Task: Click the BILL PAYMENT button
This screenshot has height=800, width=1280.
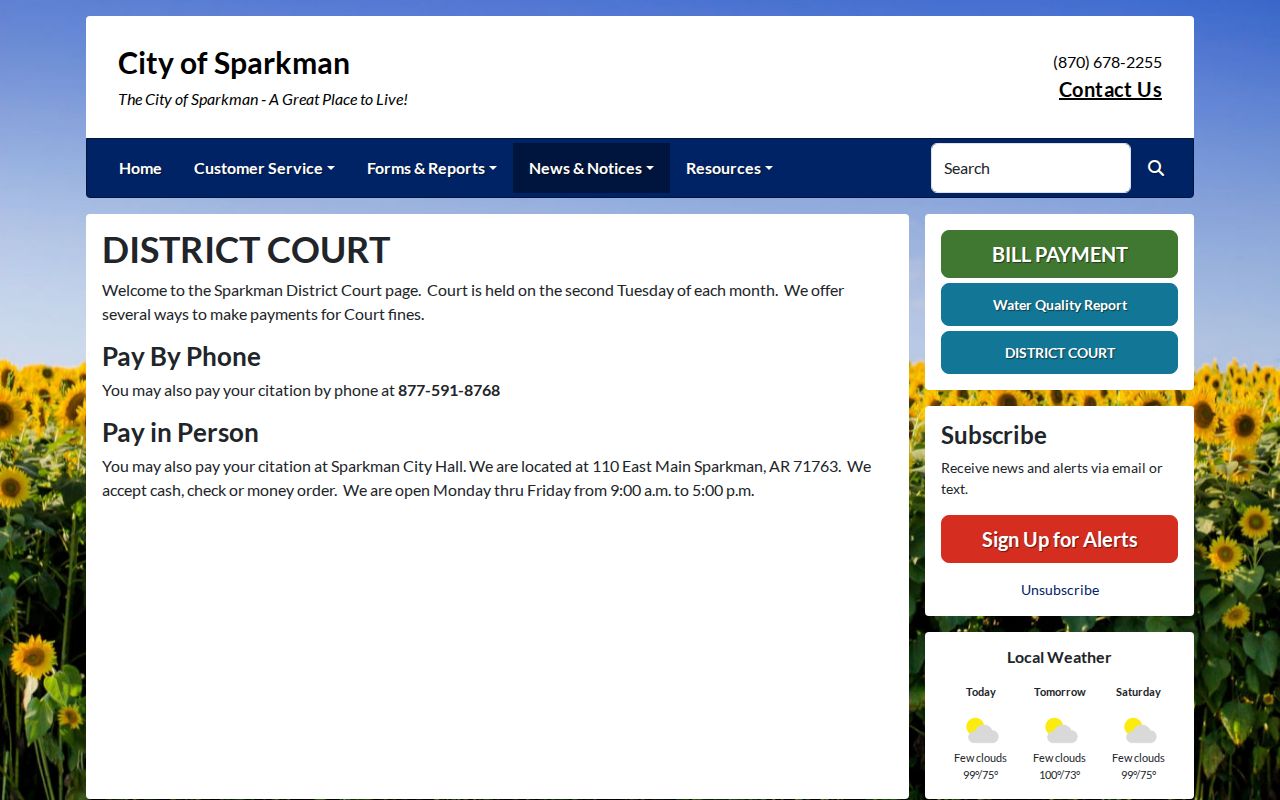Action: click(x=1059, y=254)
